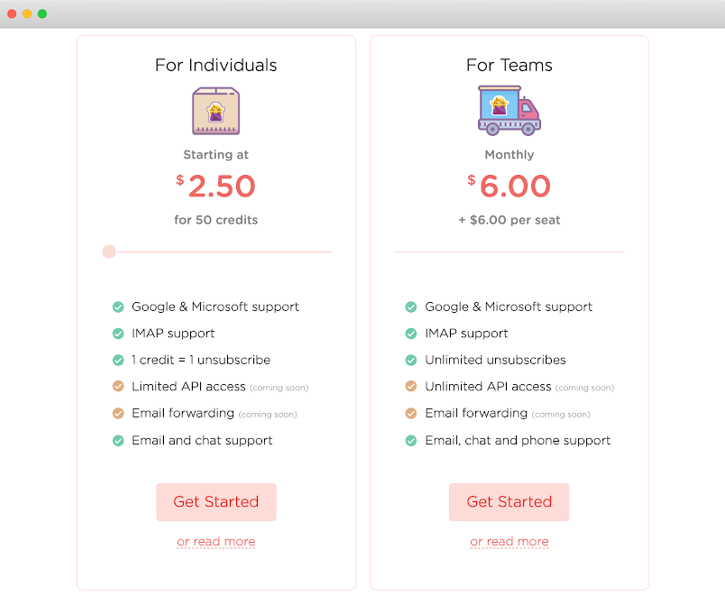Click green checkmark beside Email and chat support

pos(118,440)
